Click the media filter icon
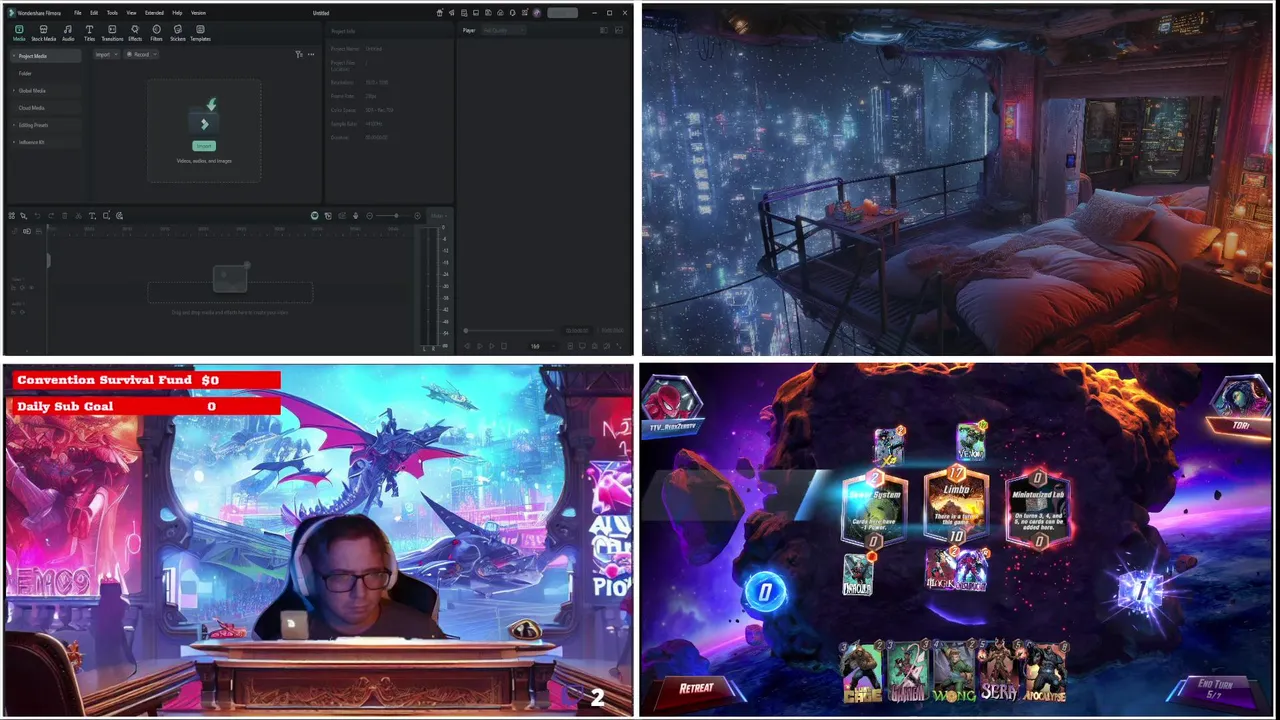The image size is (1280, 720). (298, 54)
